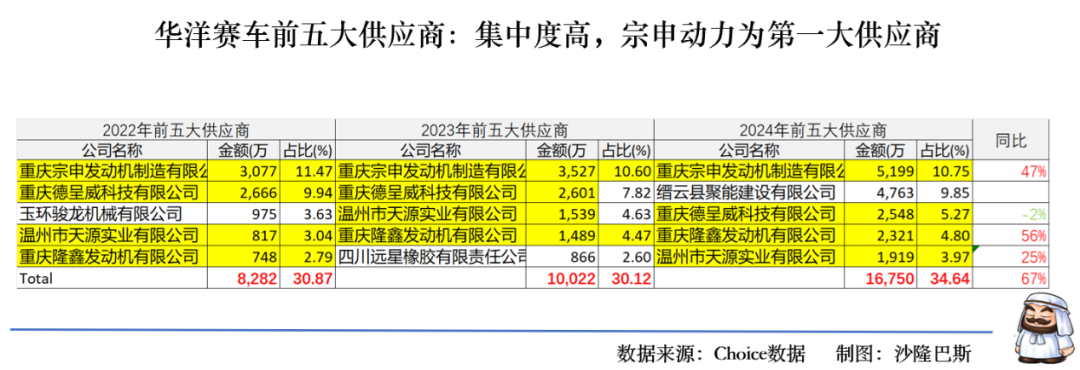This screenshot has width=1080, height=370.
Task: Select the 2.79 percentage cell
Action: pos(308,257)
